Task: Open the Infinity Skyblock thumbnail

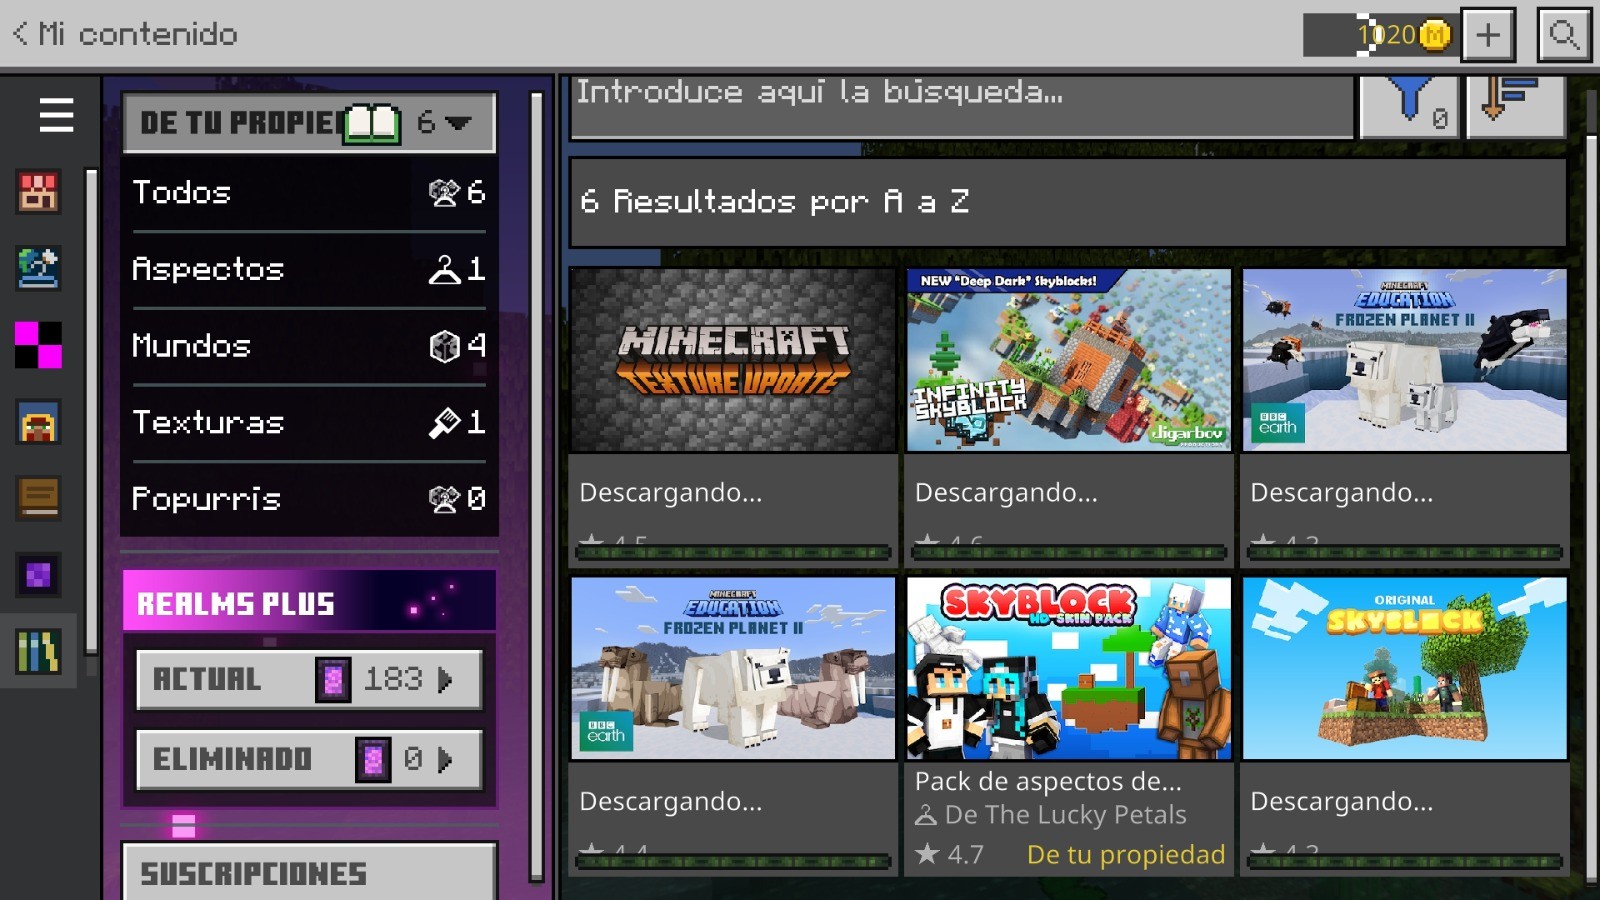Action: 1069,360
